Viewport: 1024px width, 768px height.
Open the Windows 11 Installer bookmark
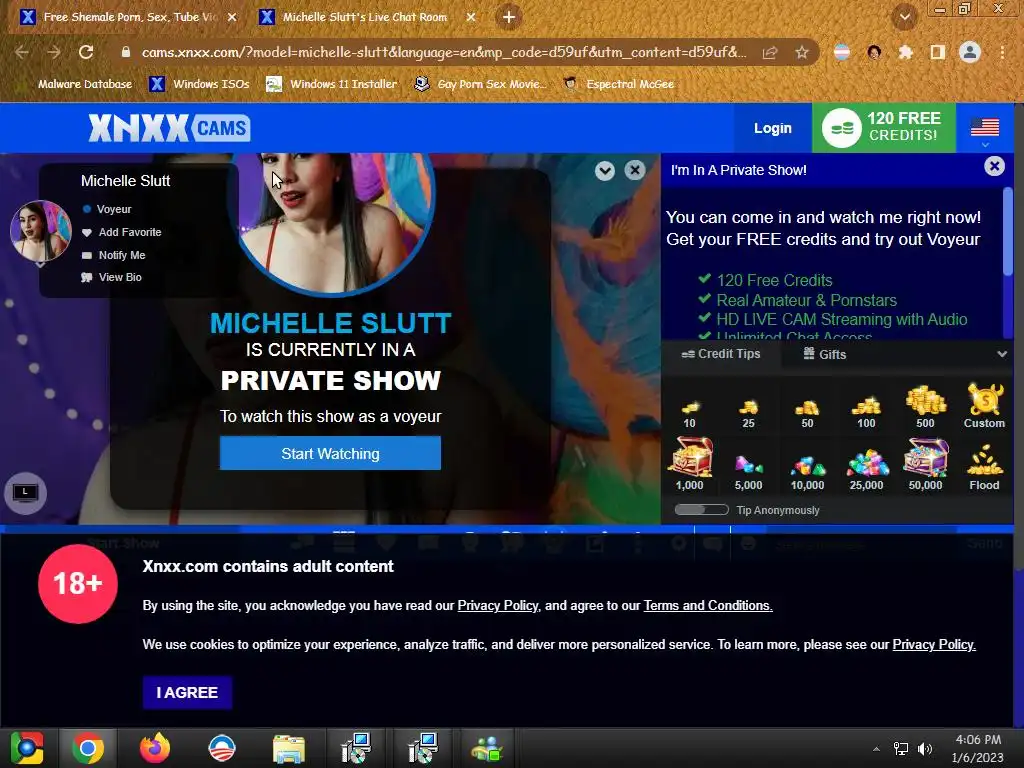point(332,84)
